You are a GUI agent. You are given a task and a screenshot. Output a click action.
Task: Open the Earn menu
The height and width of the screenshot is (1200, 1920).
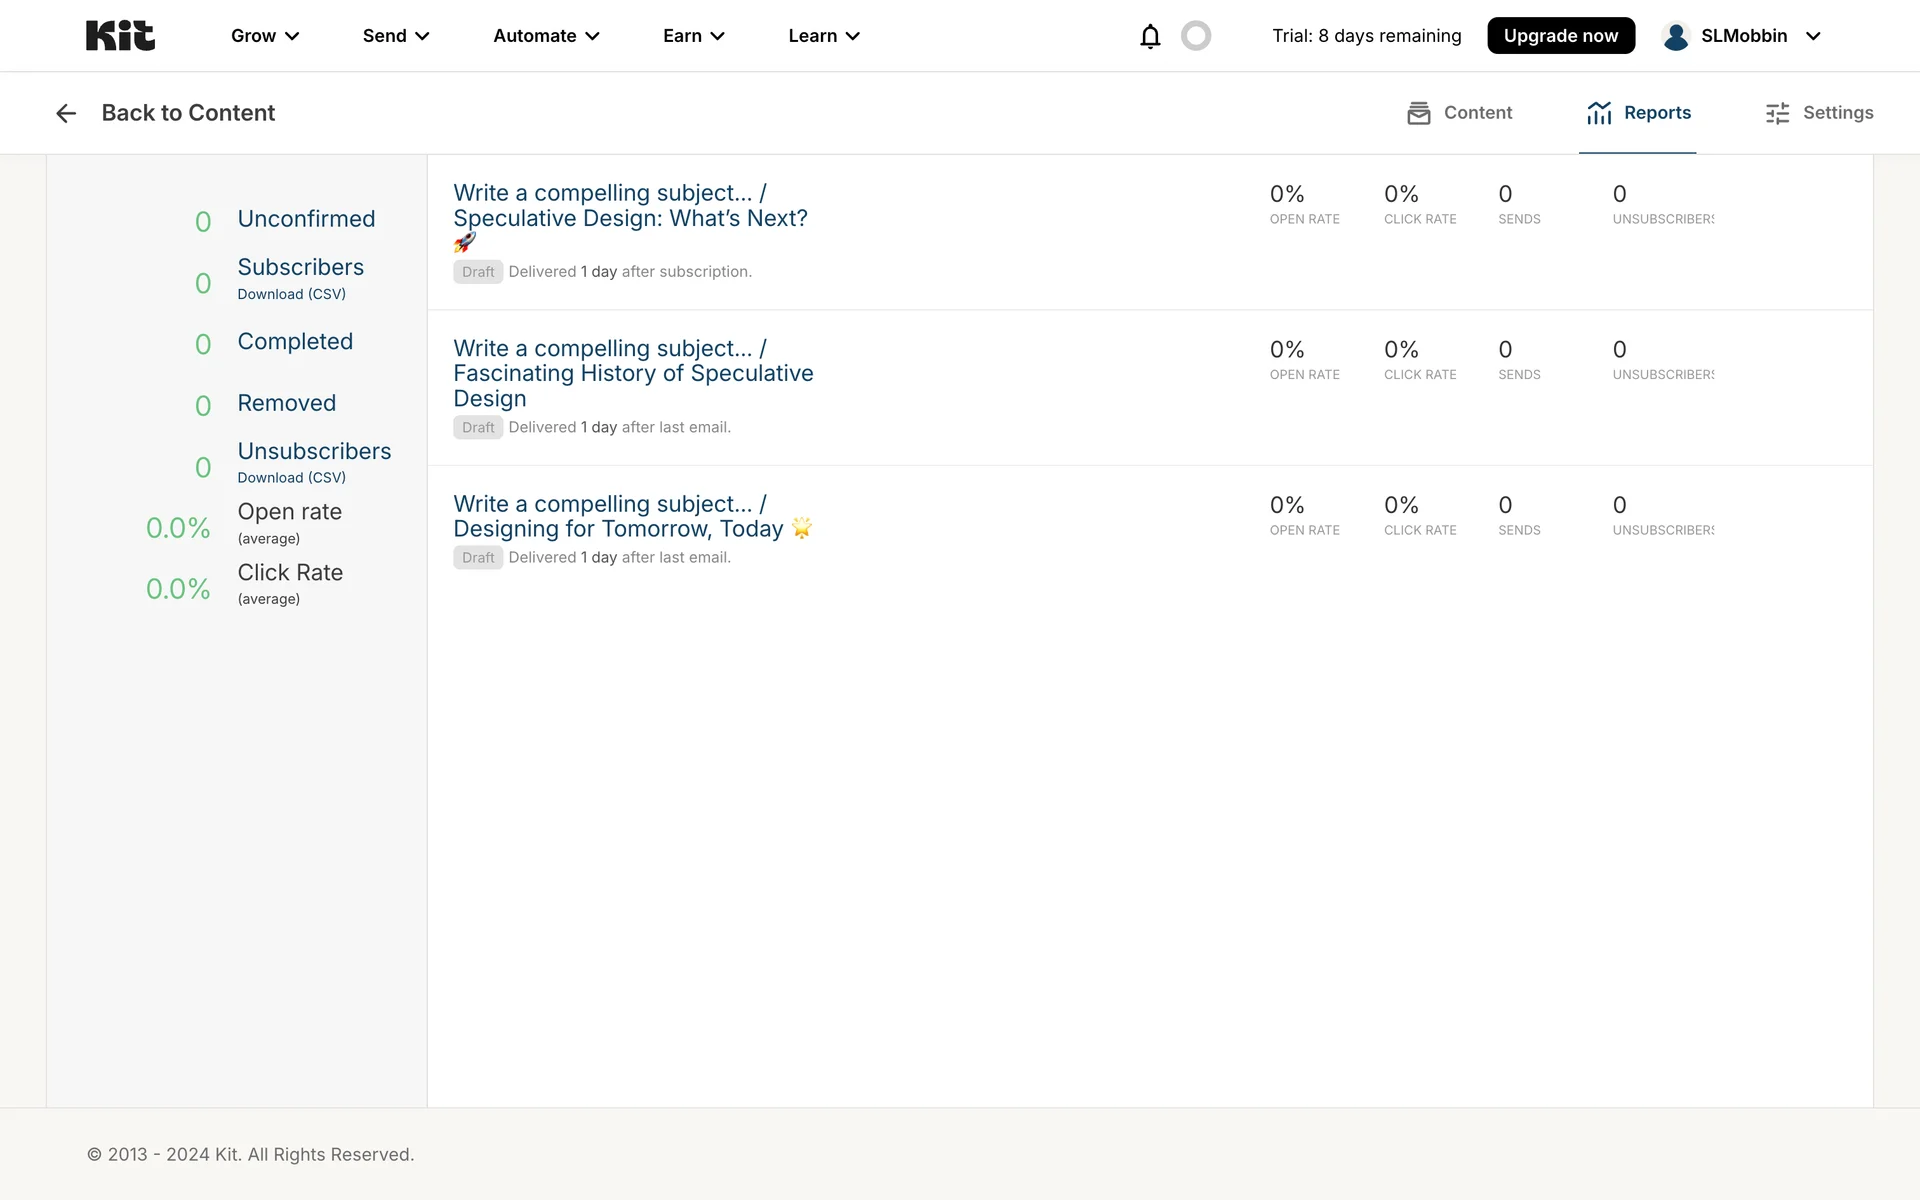[x=693, y=36]
